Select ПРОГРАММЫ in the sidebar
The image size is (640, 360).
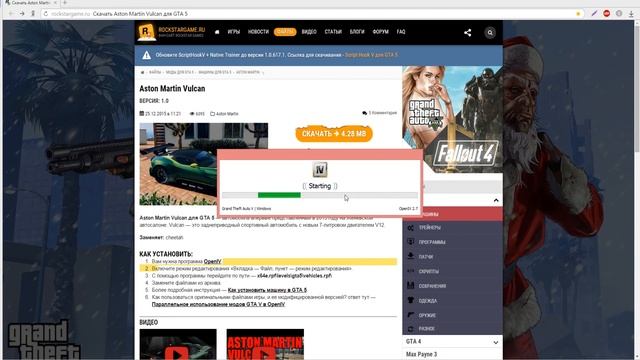pos(432,242)
